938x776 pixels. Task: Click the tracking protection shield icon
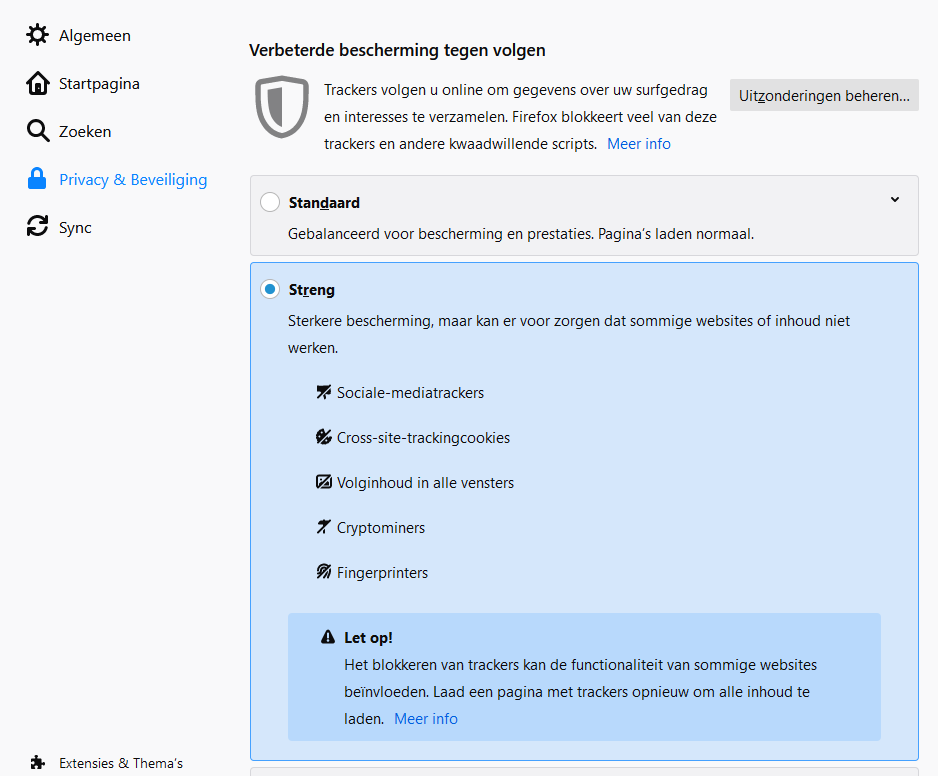pyautogui.click(x=282, y=106)
